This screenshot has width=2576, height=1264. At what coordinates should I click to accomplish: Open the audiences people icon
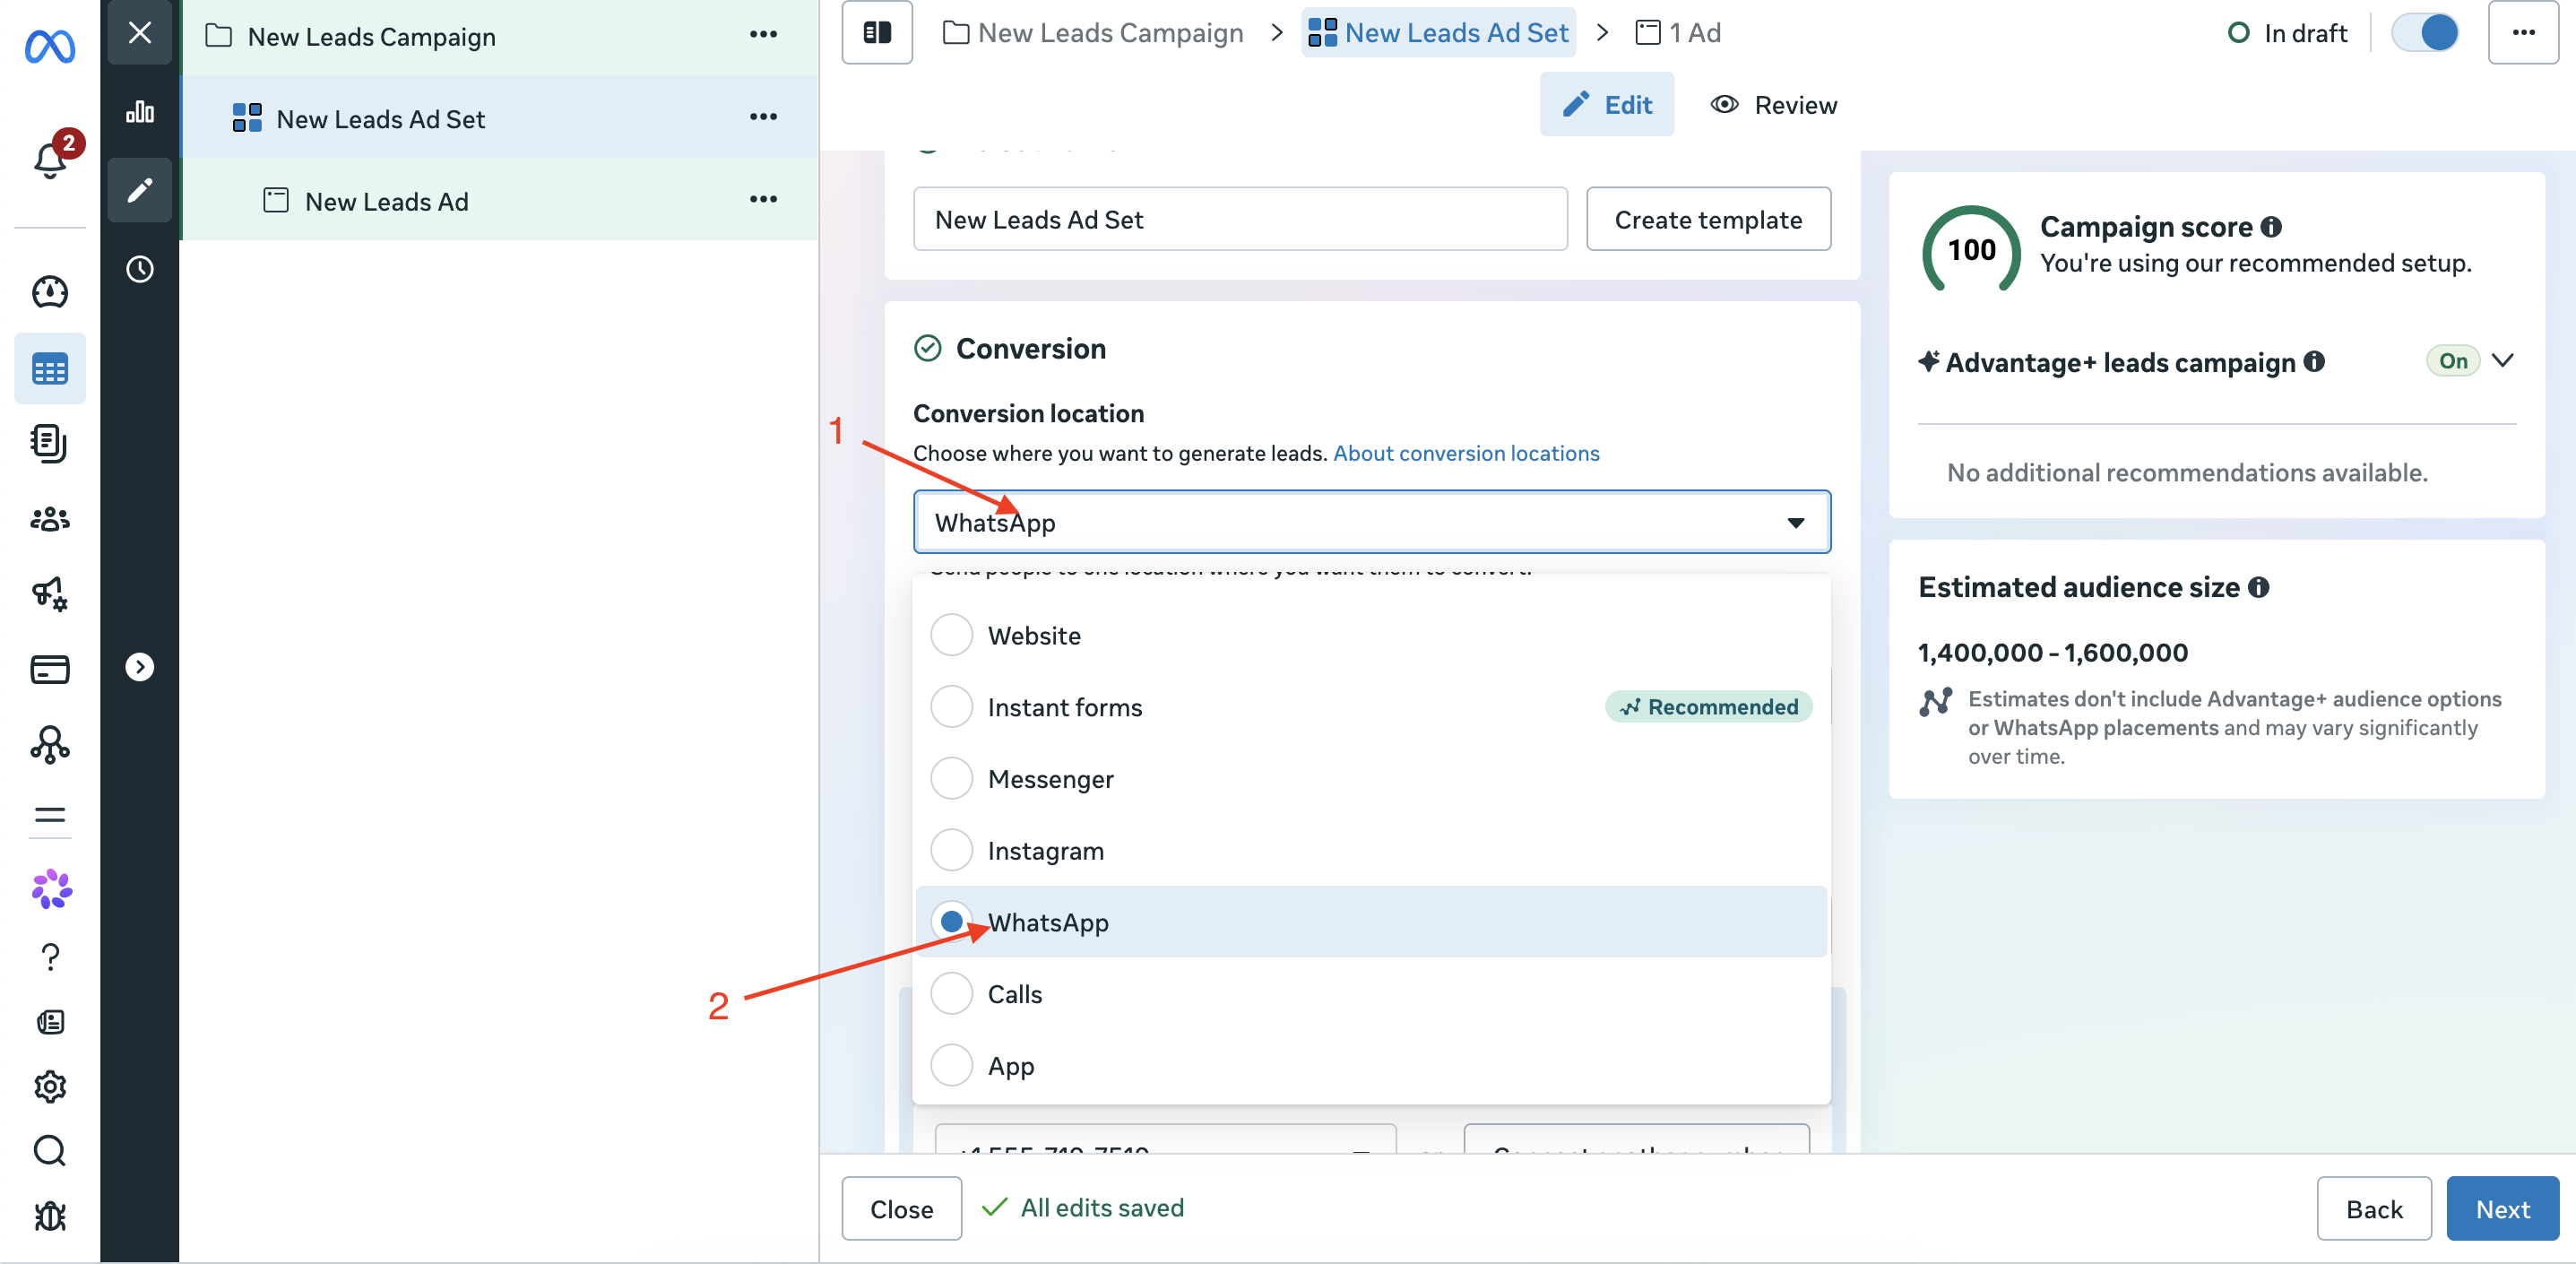(50, 519)
